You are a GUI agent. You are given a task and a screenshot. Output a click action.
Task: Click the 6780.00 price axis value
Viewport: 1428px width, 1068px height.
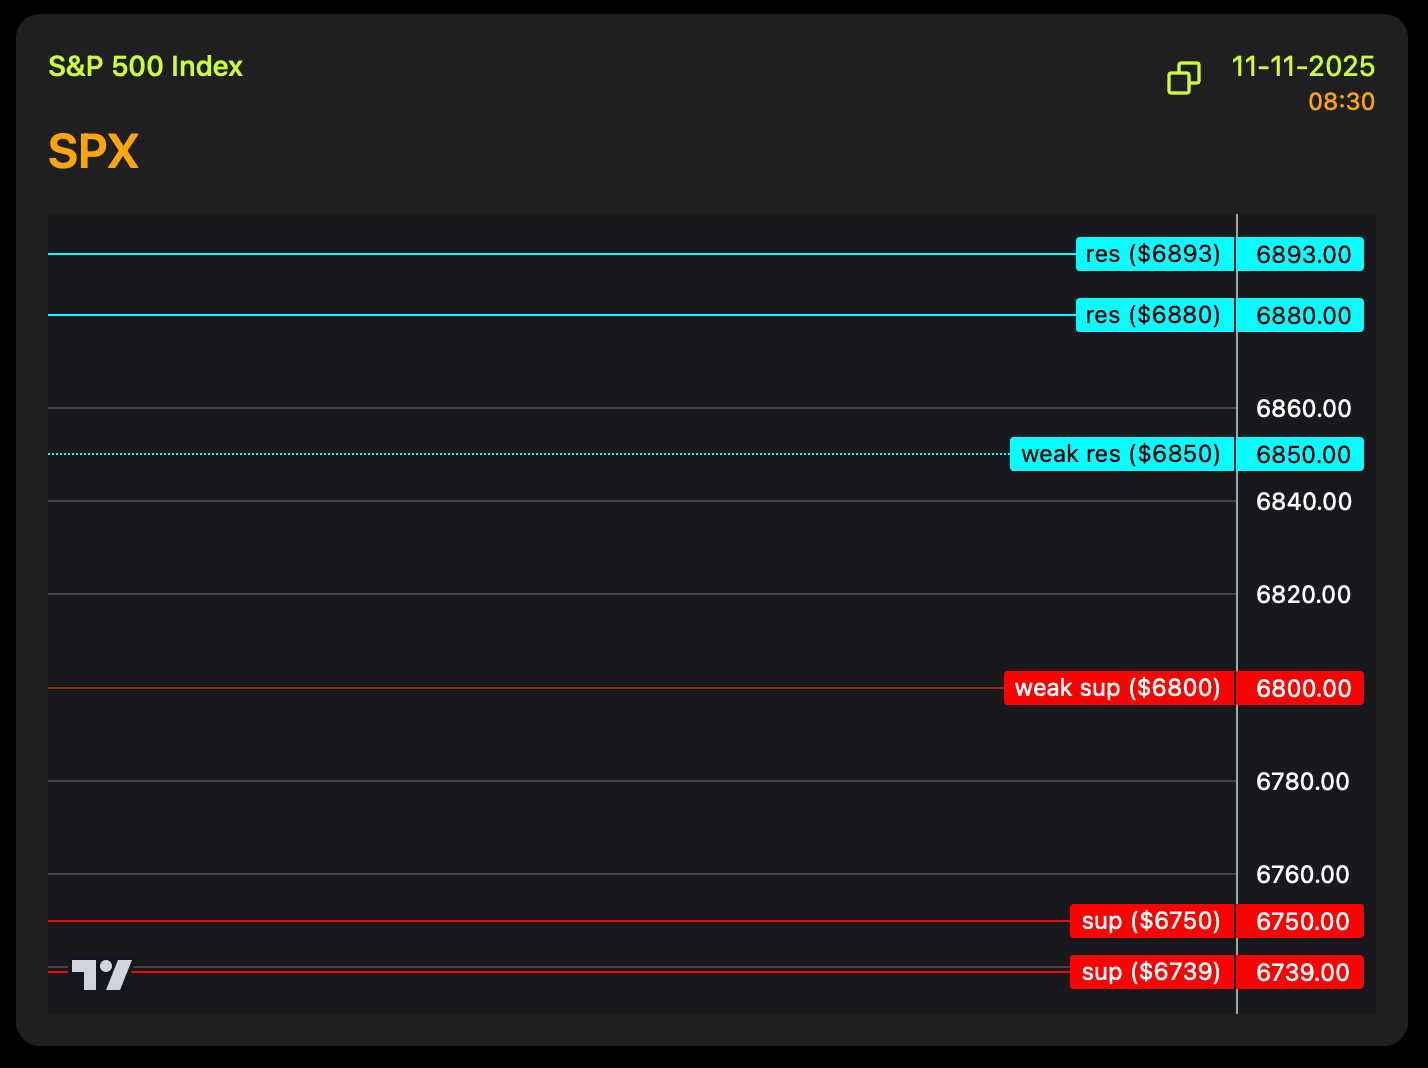pos(1302,782)
